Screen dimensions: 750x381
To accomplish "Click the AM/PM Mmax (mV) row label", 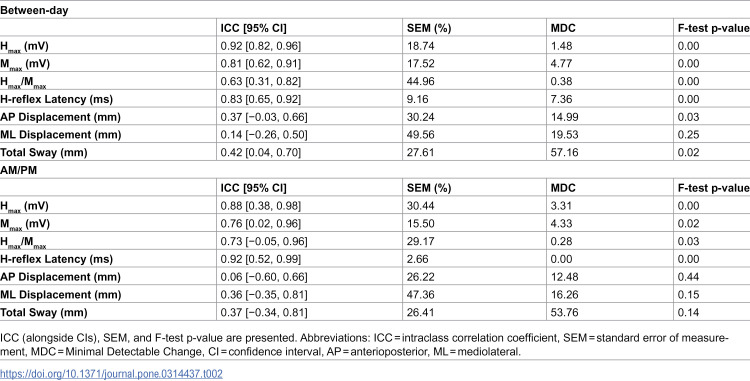I will pos(25,224).
